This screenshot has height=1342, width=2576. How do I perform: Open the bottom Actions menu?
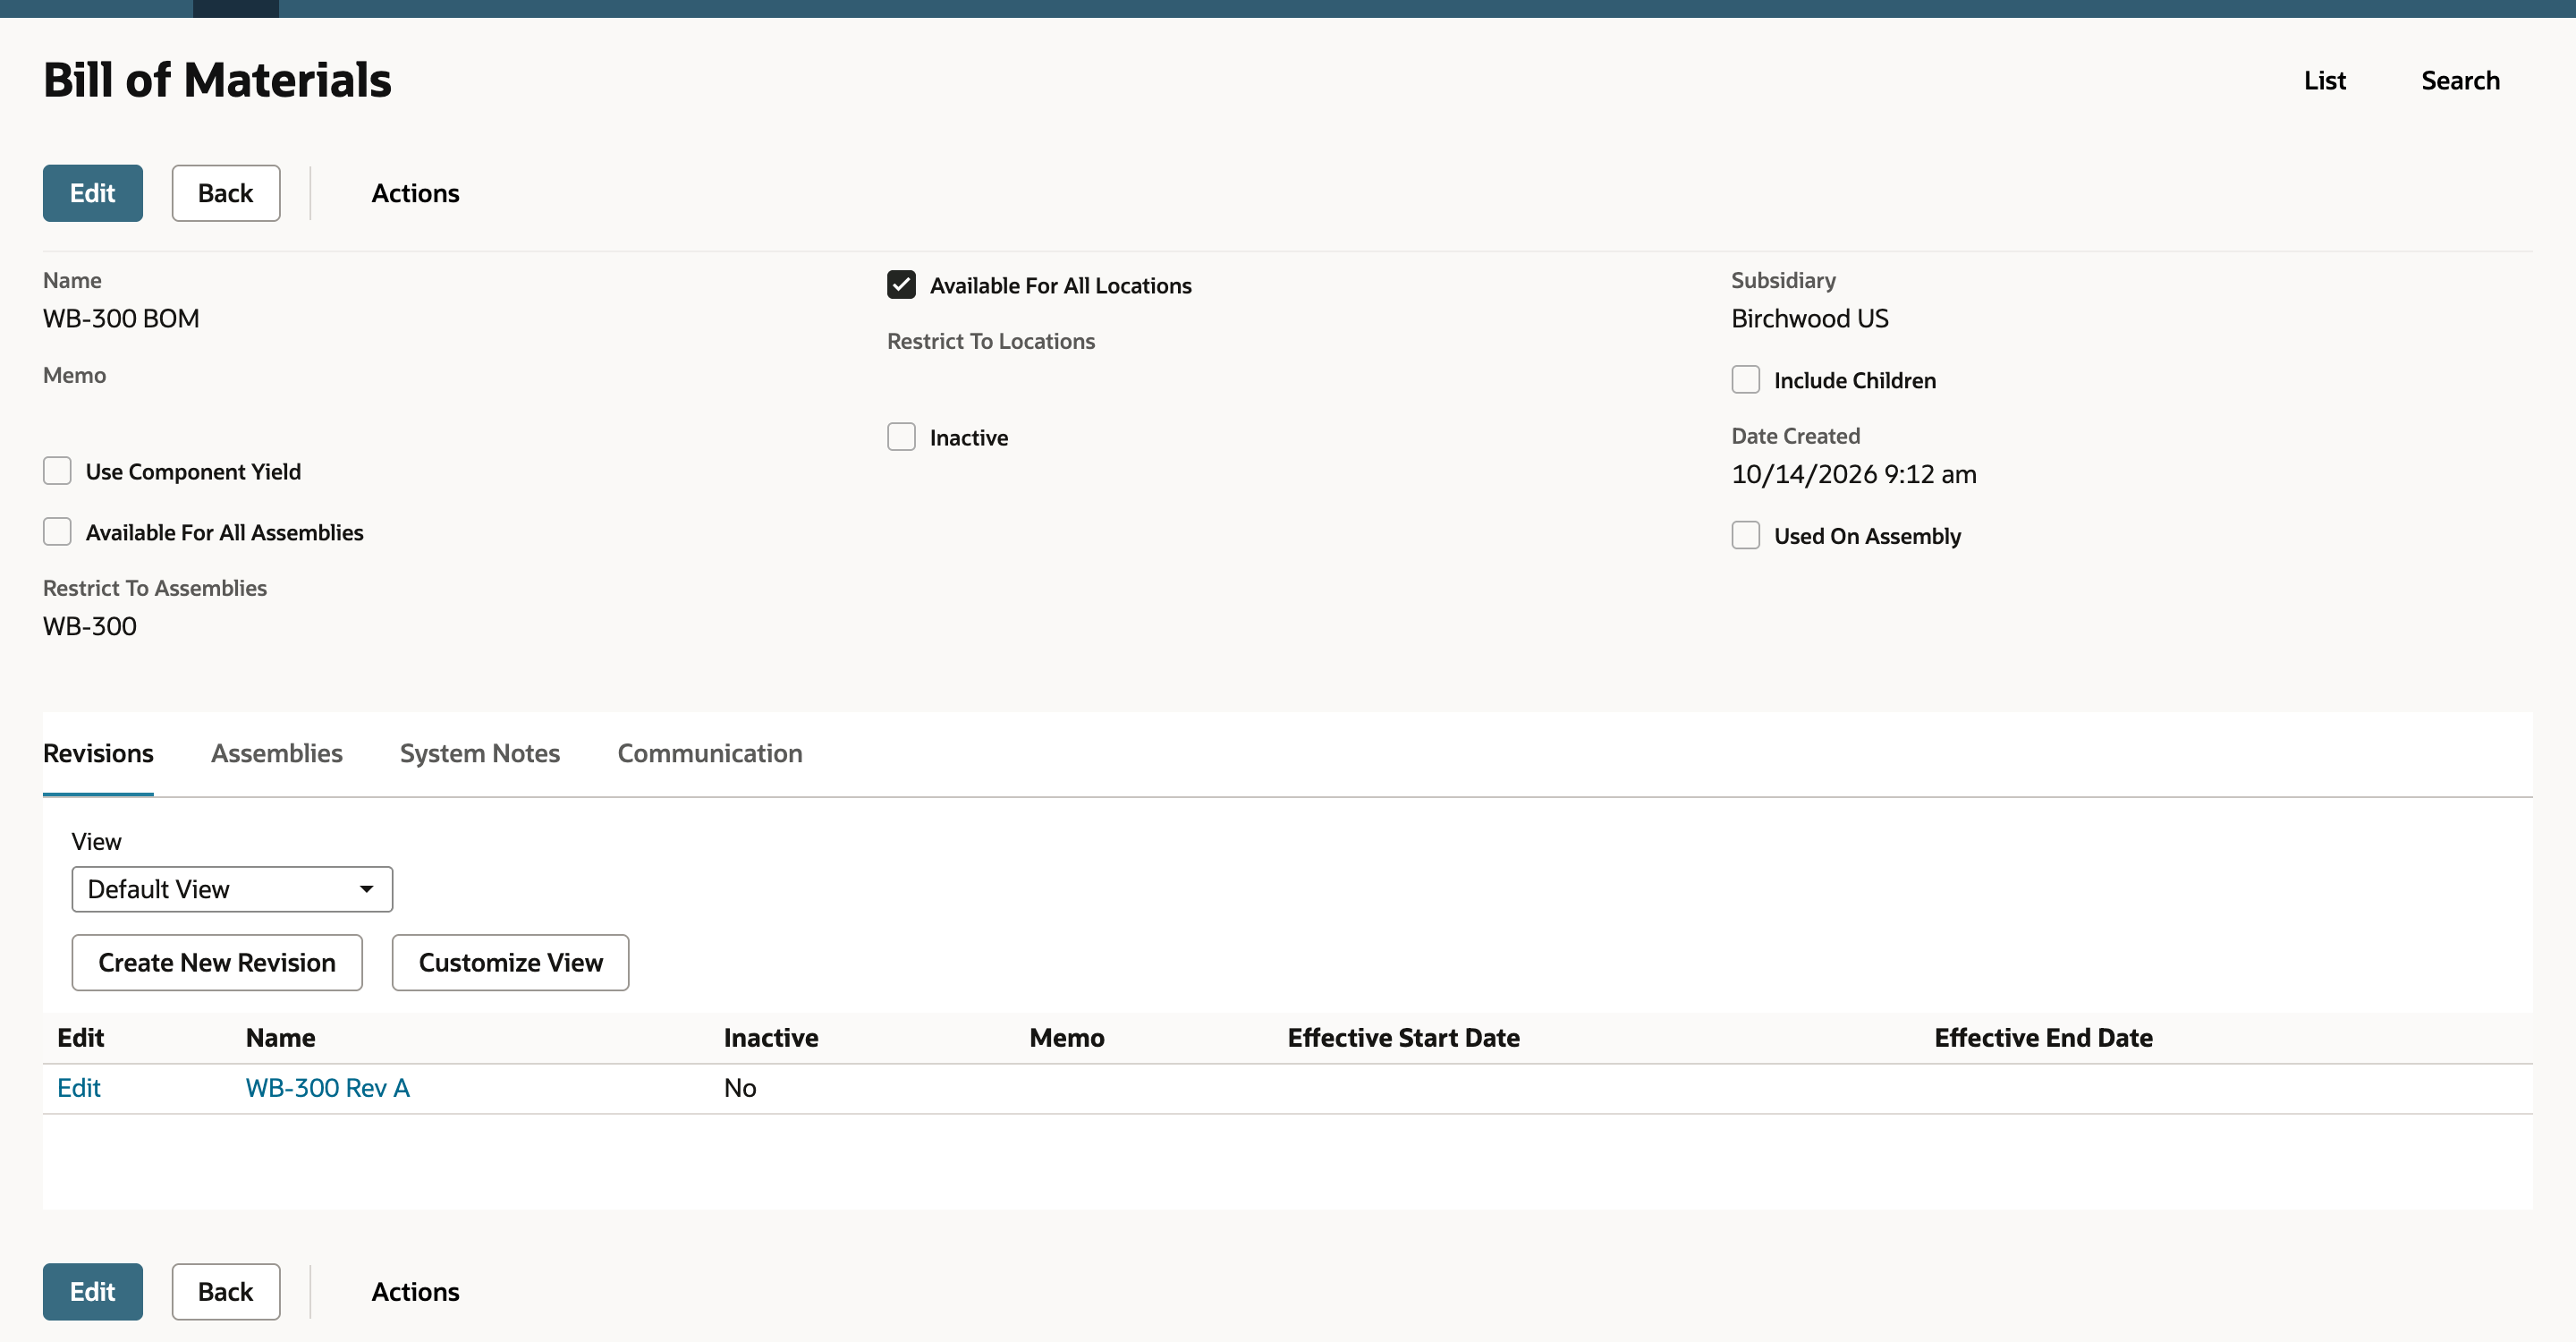point(415,1291)
